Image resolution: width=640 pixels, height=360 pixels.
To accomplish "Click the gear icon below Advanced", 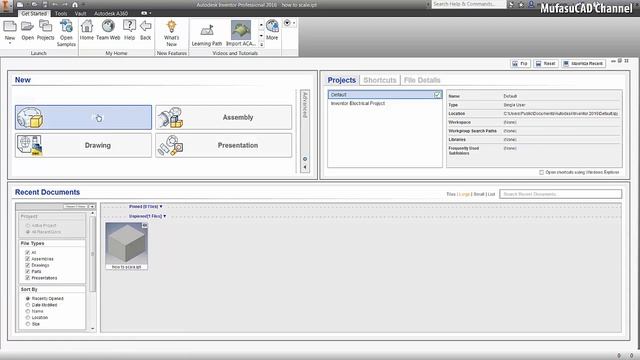I will click(305, 159).
